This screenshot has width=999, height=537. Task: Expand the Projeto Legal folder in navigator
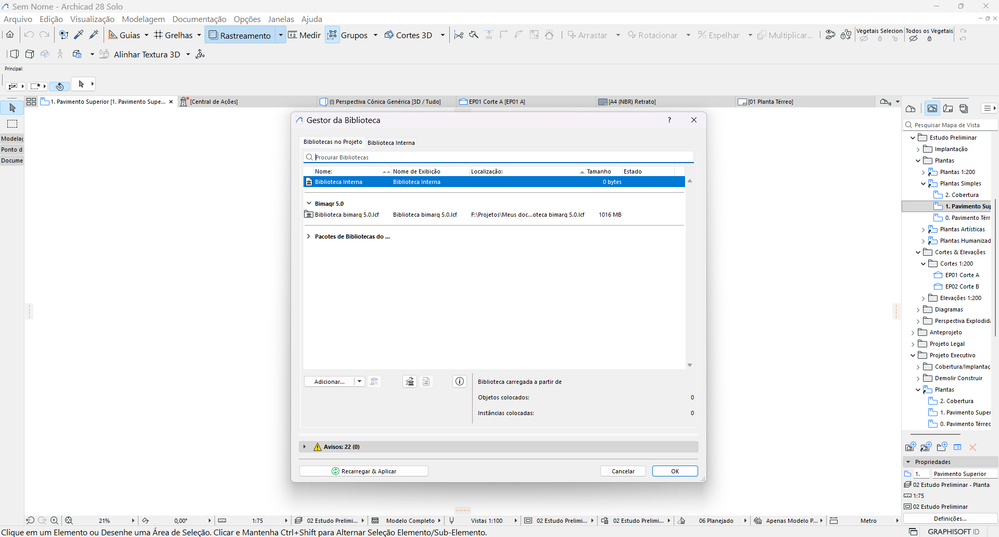point(913,344)
